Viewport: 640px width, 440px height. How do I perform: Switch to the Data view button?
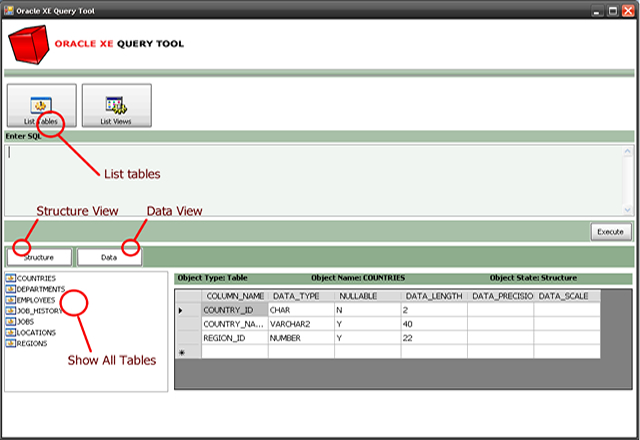click(109, 257)
